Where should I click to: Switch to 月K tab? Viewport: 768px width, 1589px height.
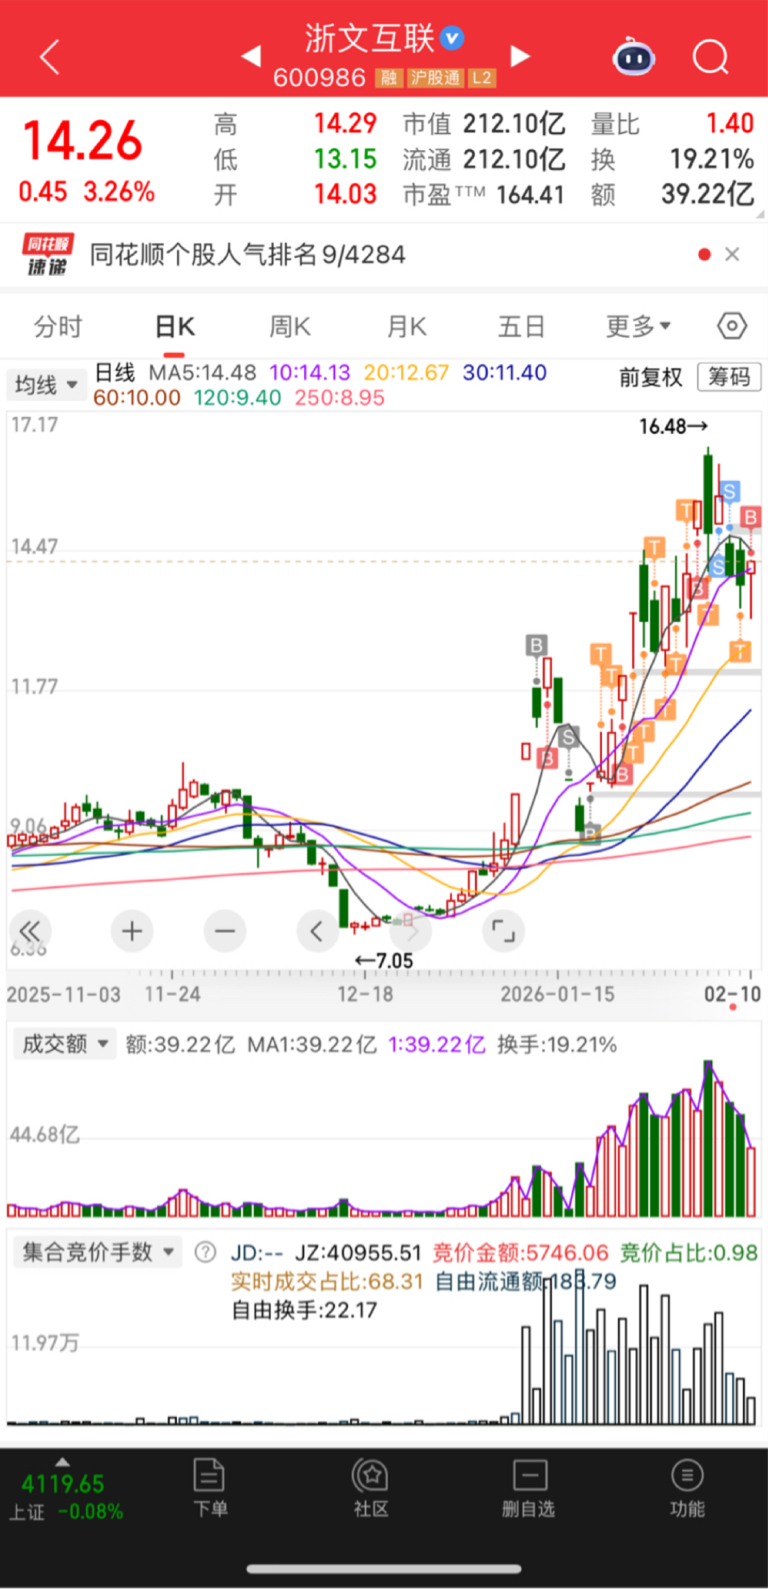point(406,326)
